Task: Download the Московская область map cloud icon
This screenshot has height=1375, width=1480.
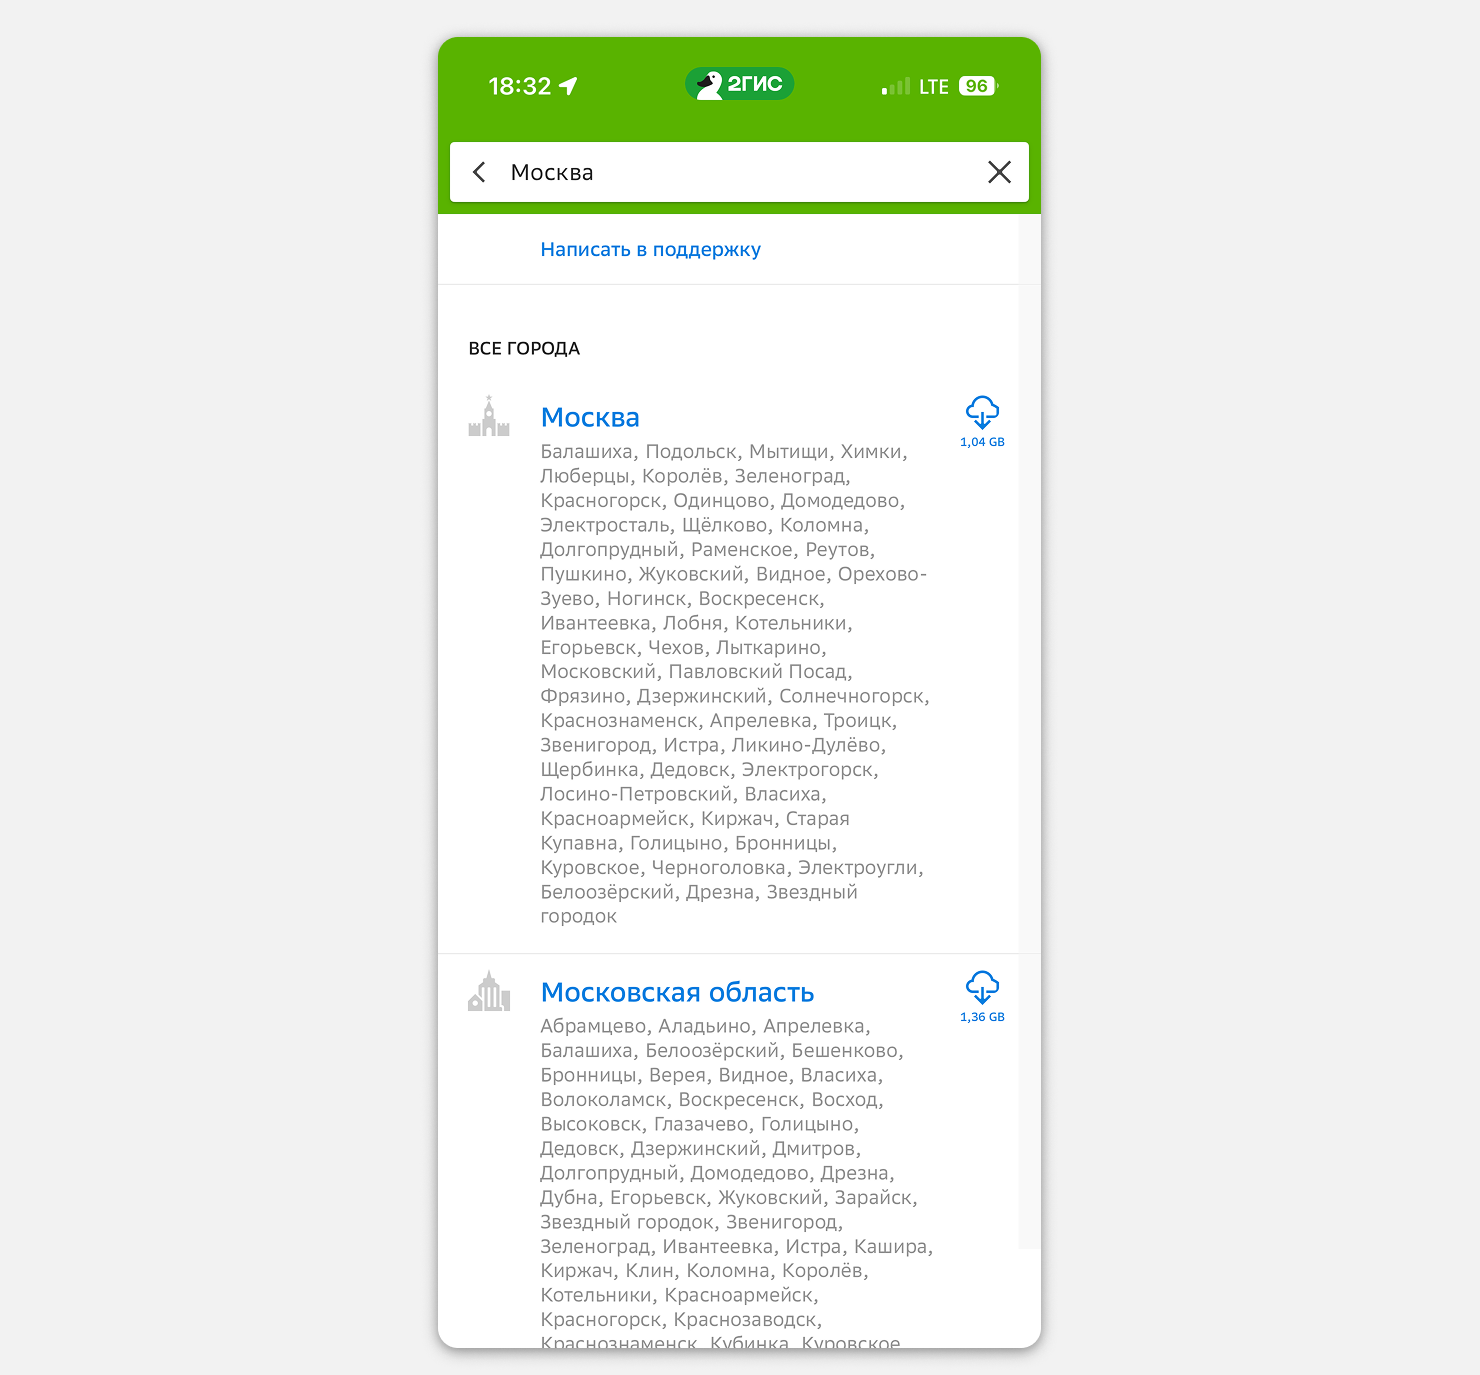Action: tap(982, 987)
